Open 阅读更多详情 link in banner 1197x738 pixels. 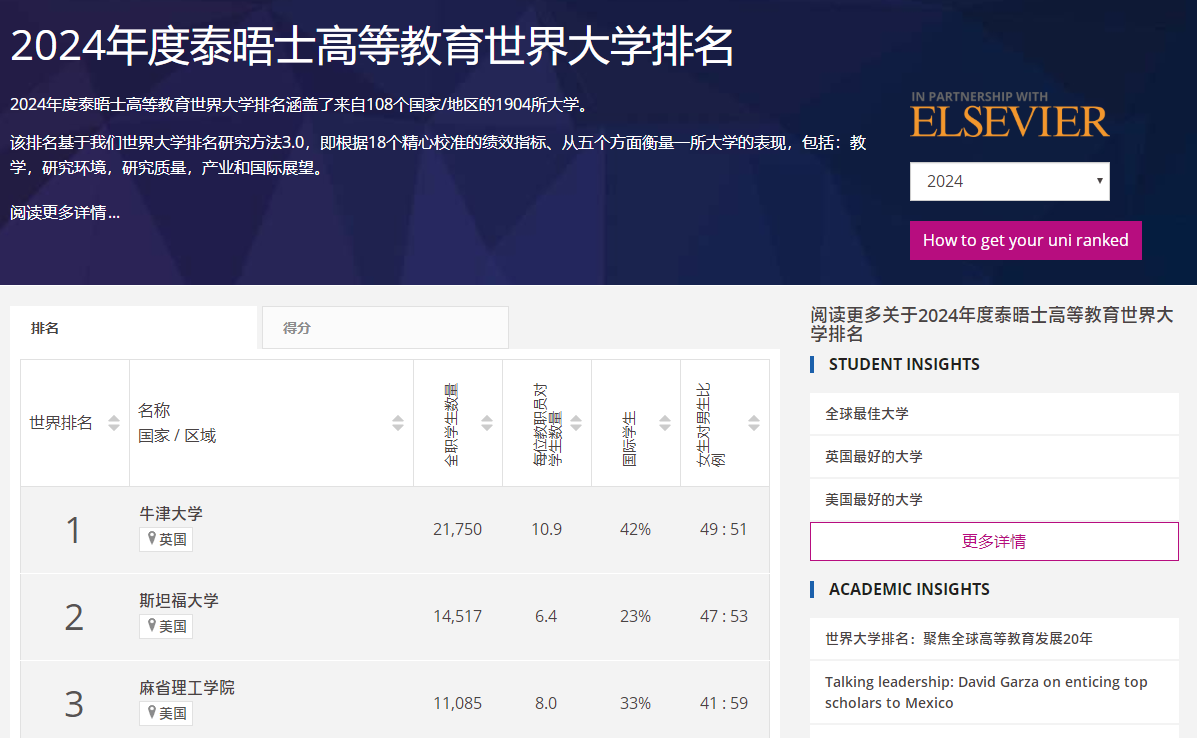tap(65, 213)
